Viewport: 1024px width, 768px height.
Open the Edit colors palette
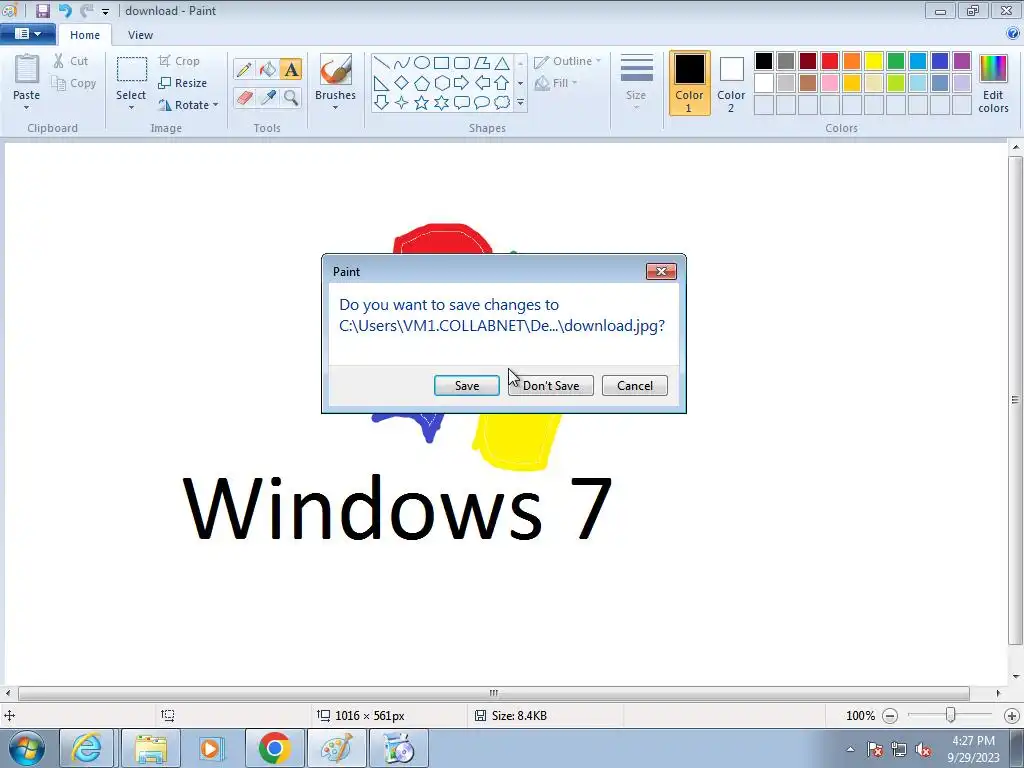point(993,84)
